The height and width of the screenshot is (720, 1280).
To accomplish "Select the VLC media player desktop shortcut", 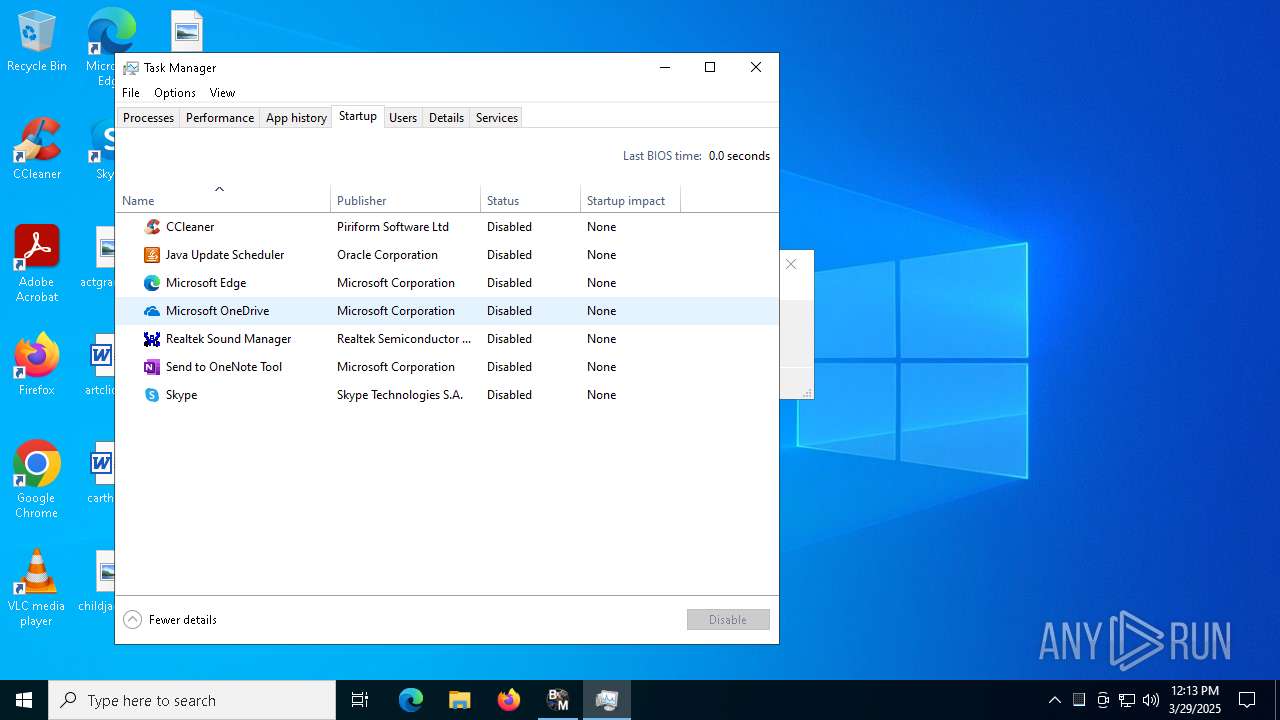I will click(37, 588).
